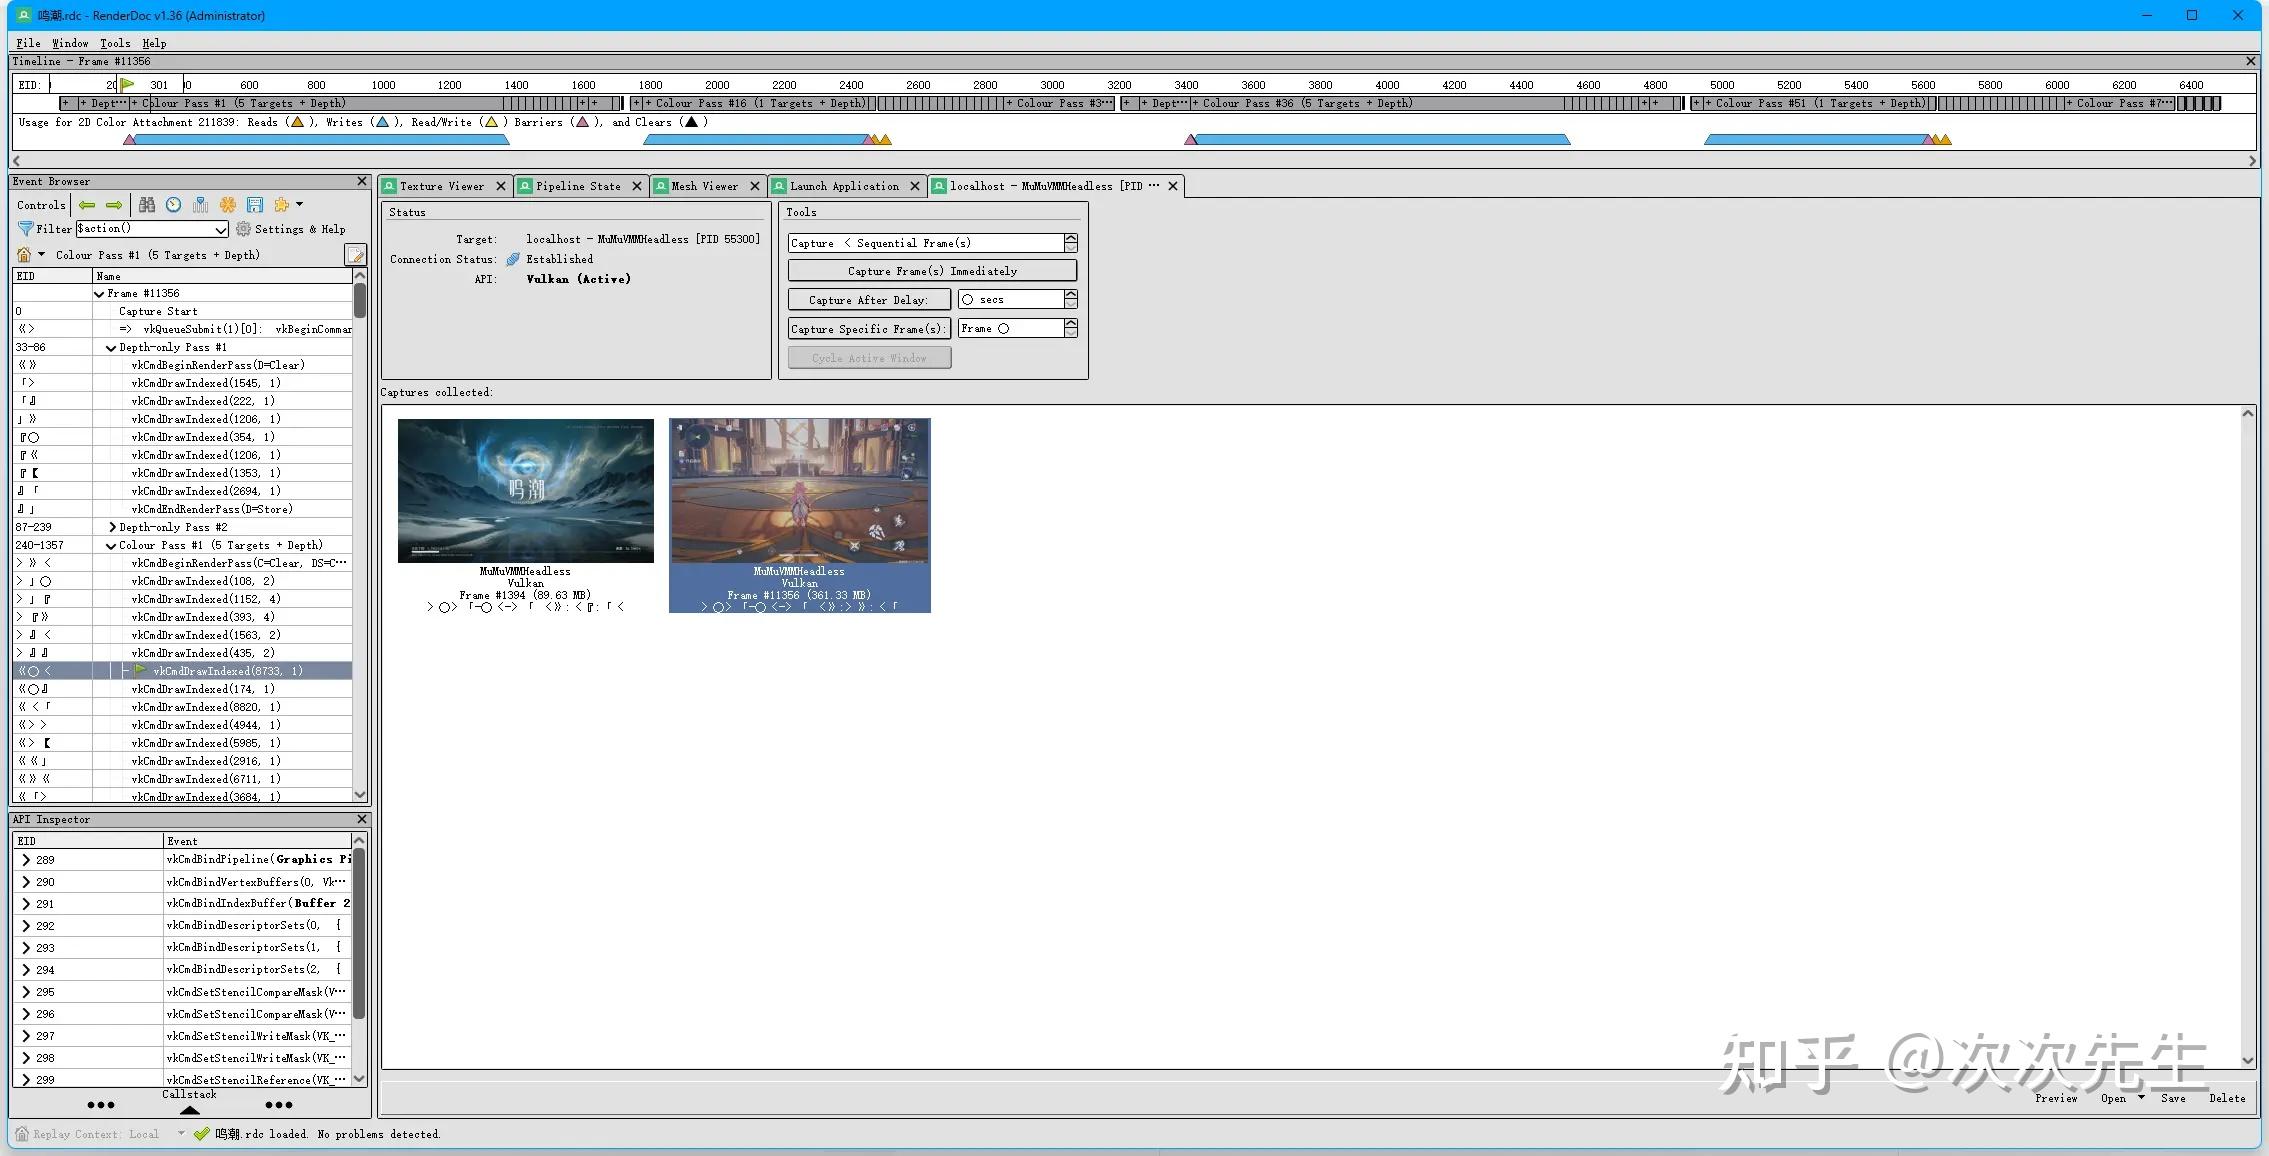Expand API event 289 vkCmdBindPipeline
Screen dimensions: 2269x1156
point(26,860)
